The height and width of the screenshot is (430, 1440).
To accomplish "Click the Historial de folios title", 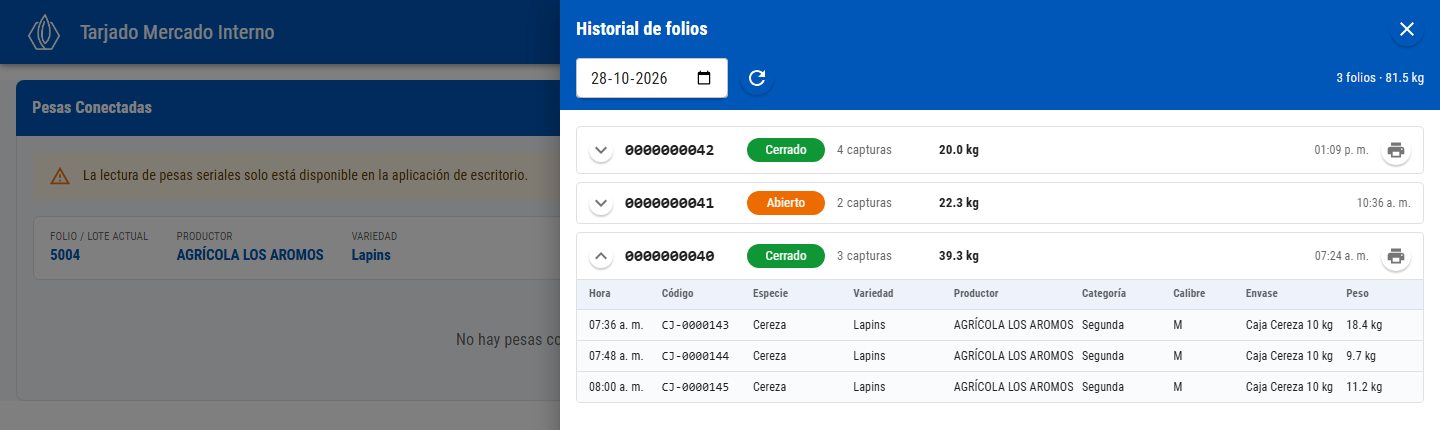I will point(642,29).
